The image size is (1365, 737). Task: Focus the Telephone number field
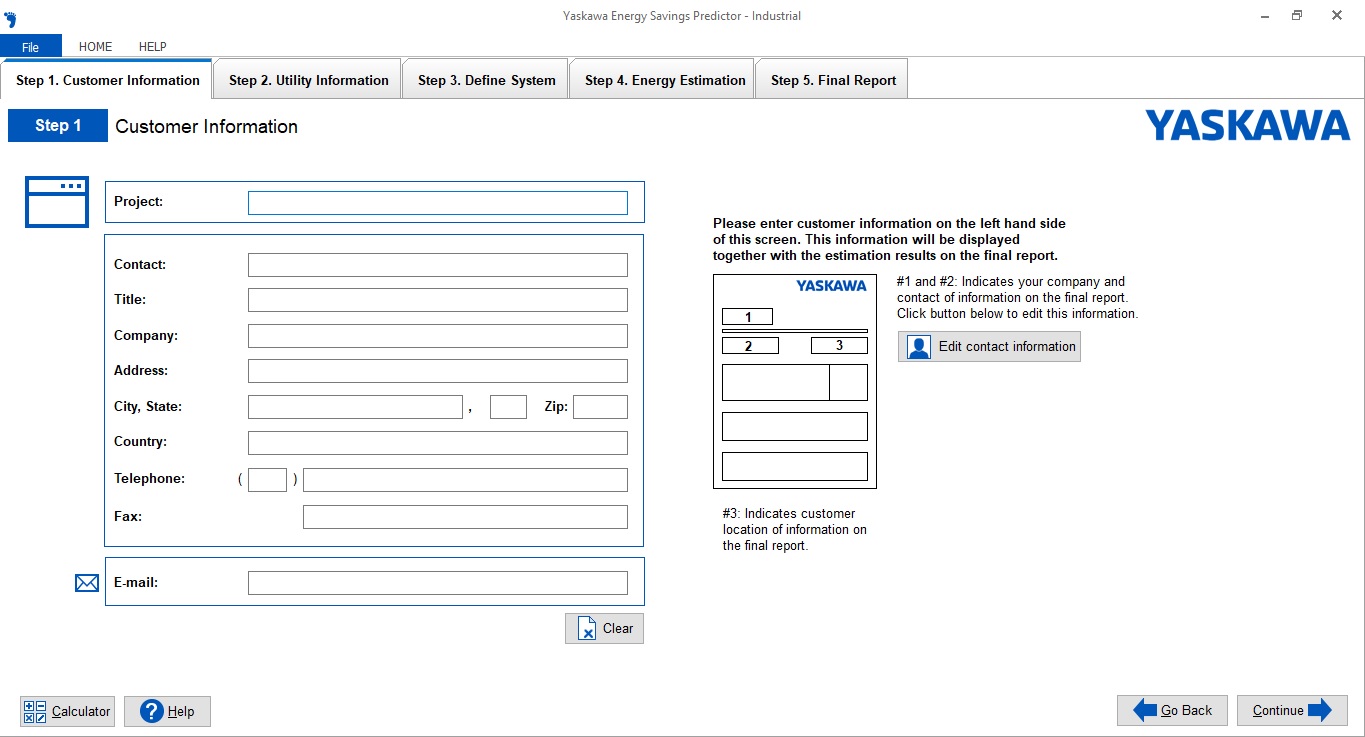465,480
